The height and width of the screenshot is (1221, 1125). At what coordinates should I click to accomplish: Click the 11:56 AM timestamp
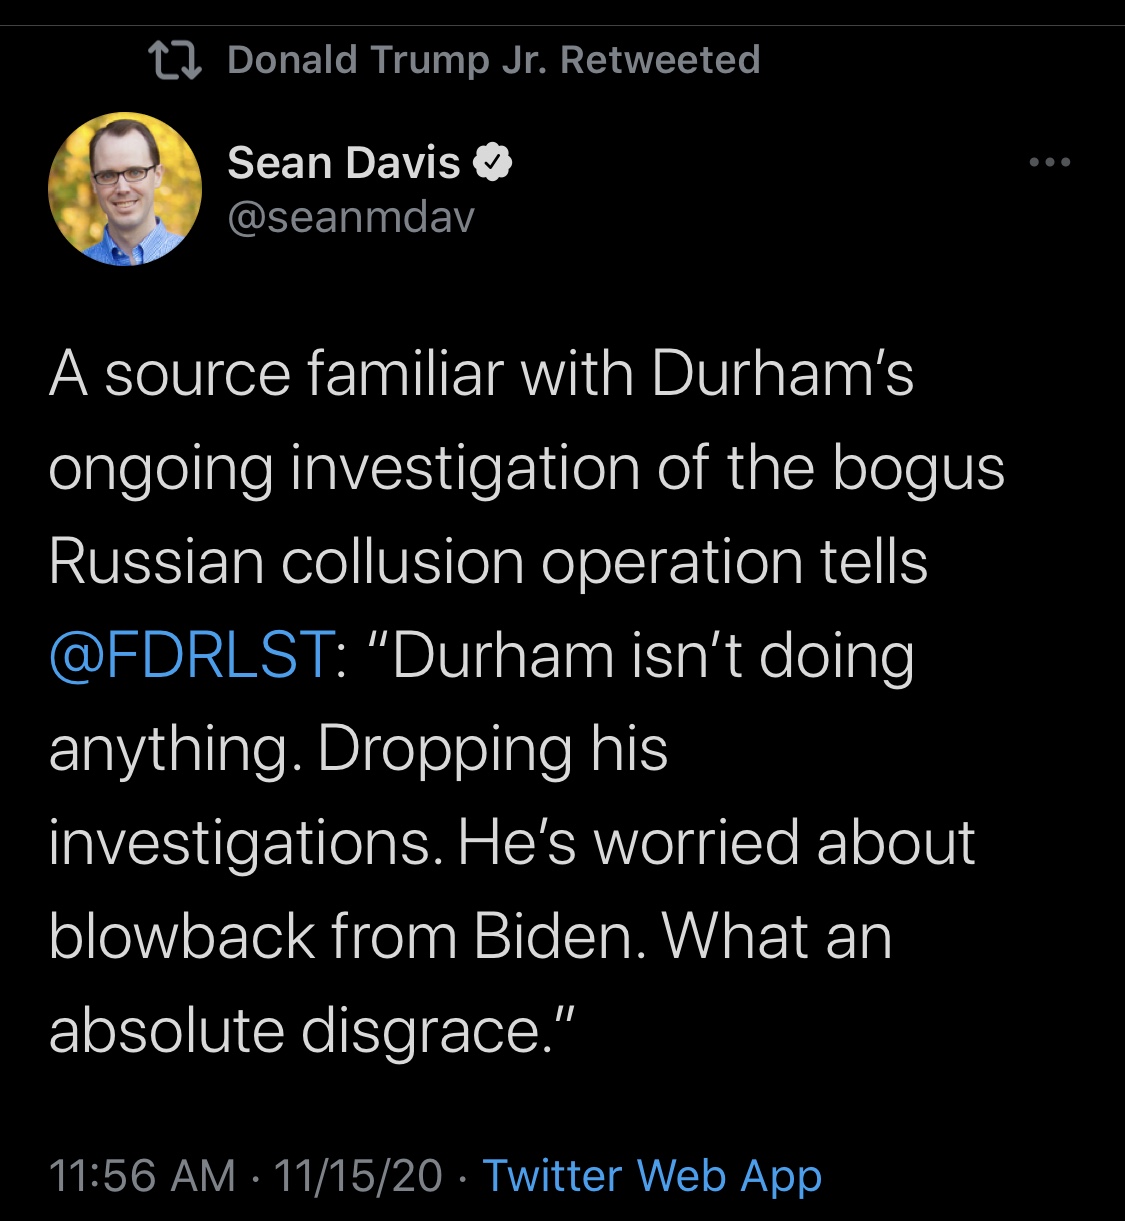pyautogui.click(x=142, y=1175)
